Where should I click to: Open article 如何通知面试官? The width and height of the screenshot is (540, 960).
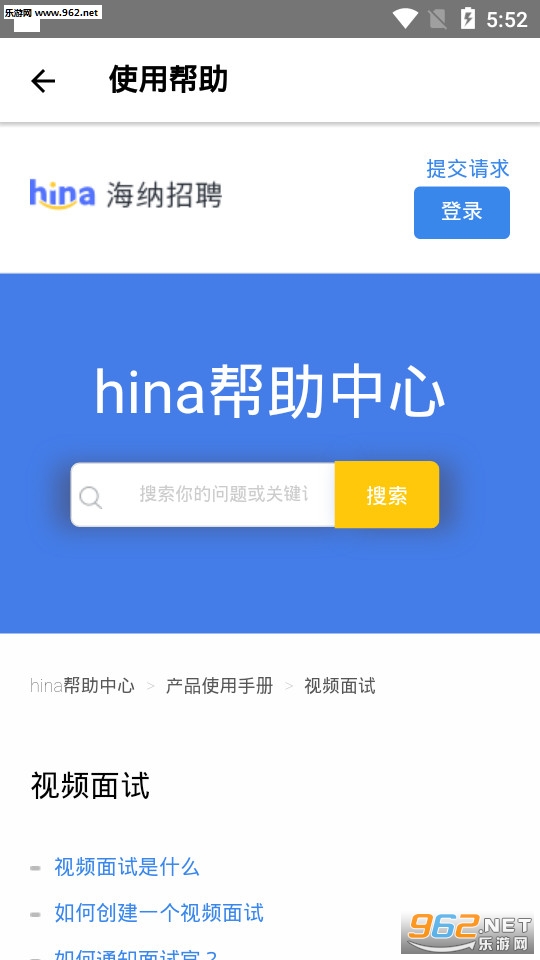[135, 954]
